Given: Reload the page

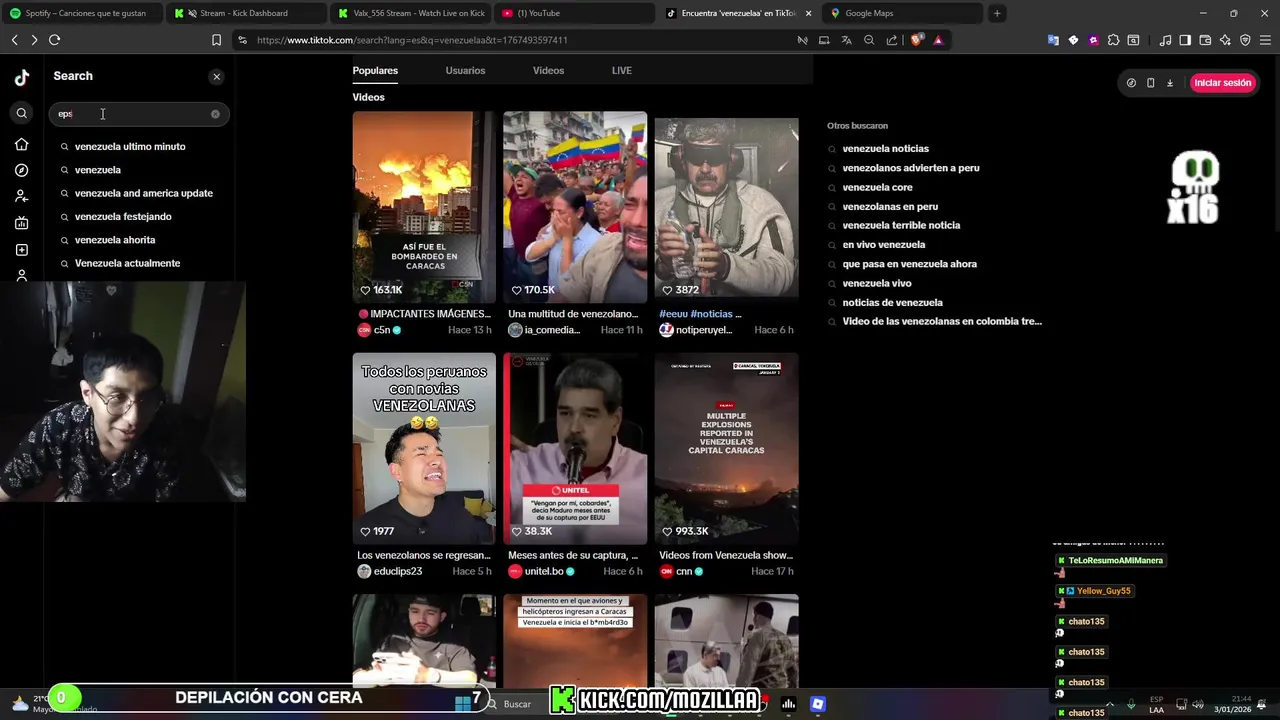Looking at the screenshot, I should tap(55, 40).
